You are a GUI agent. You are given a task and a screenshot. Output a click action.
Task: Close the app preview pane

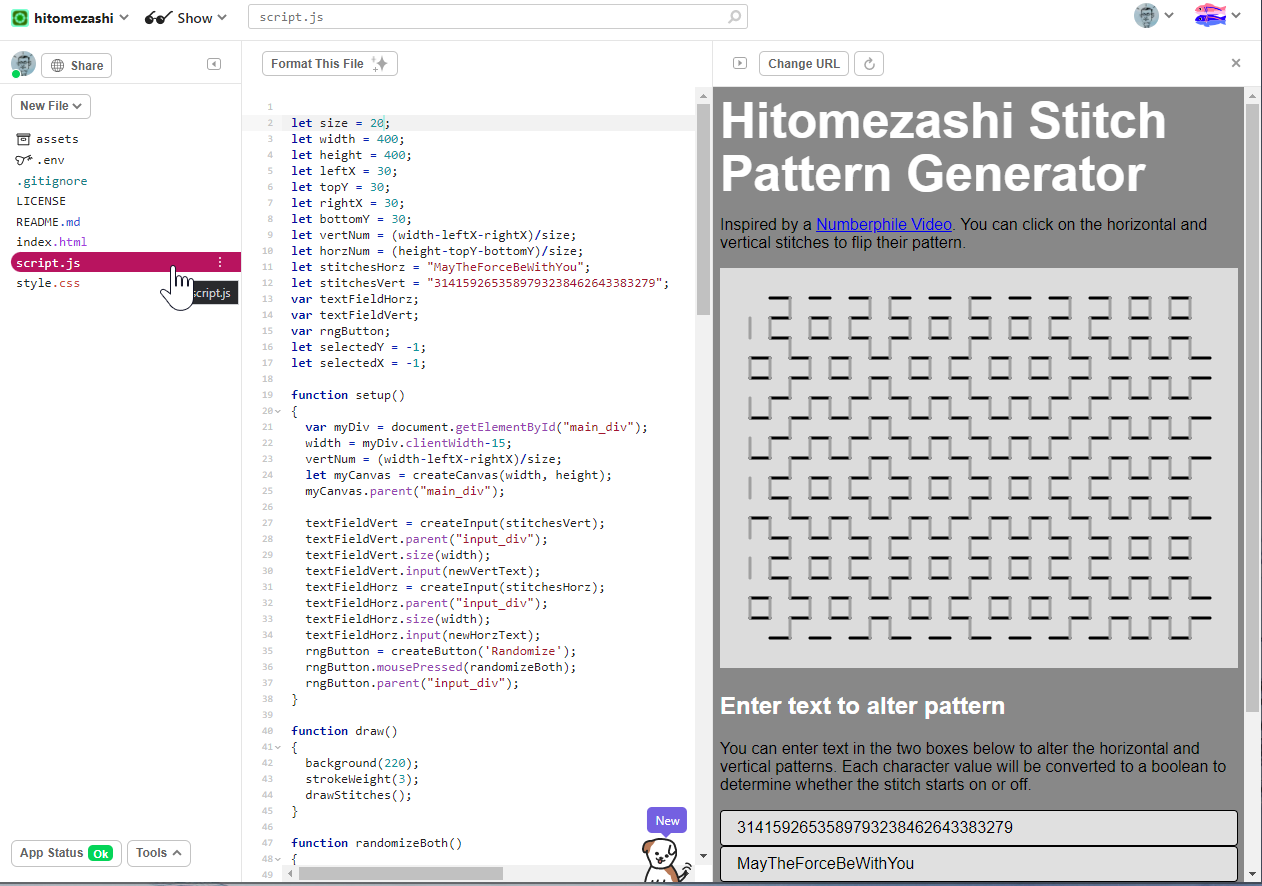click(x=1236, y=63)
